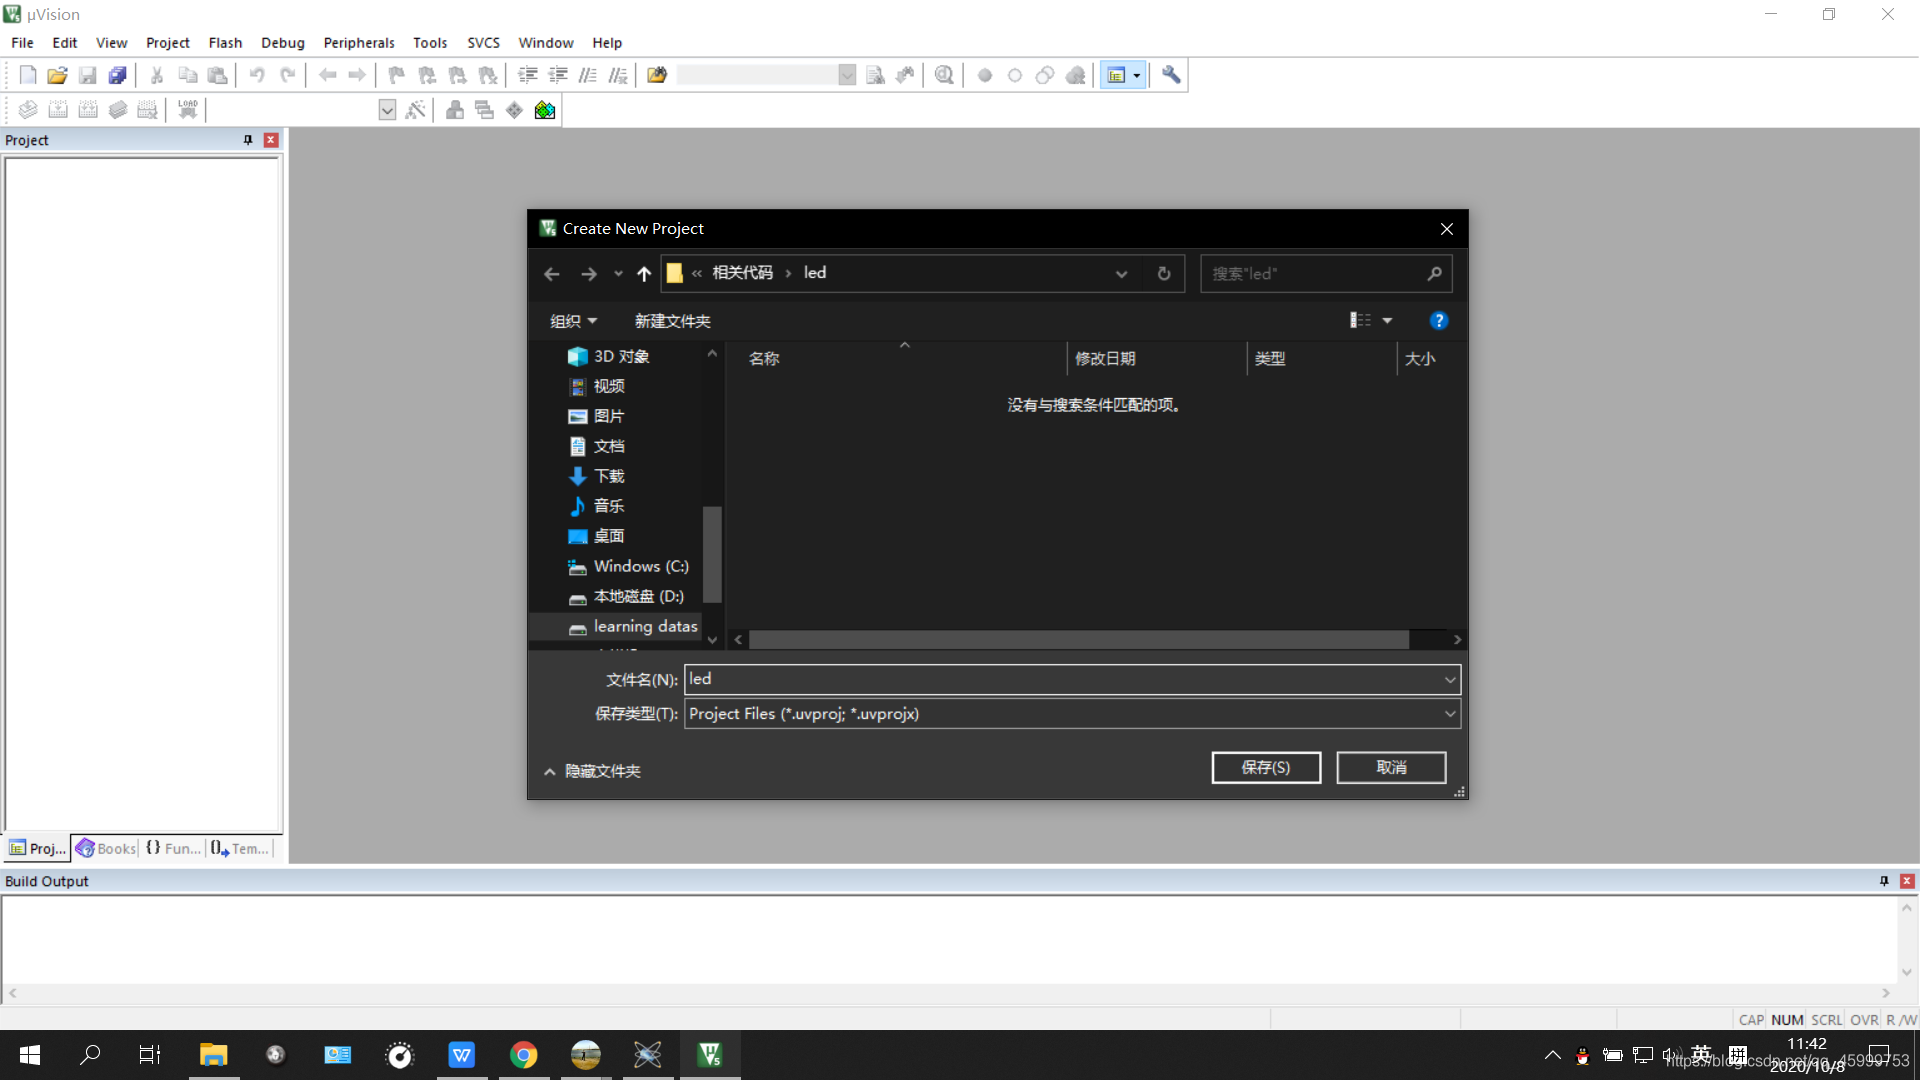Screen dimensions: 1920x1080
Task: Open the 组织 organize dropdown
Action: (x=573, y=321)
